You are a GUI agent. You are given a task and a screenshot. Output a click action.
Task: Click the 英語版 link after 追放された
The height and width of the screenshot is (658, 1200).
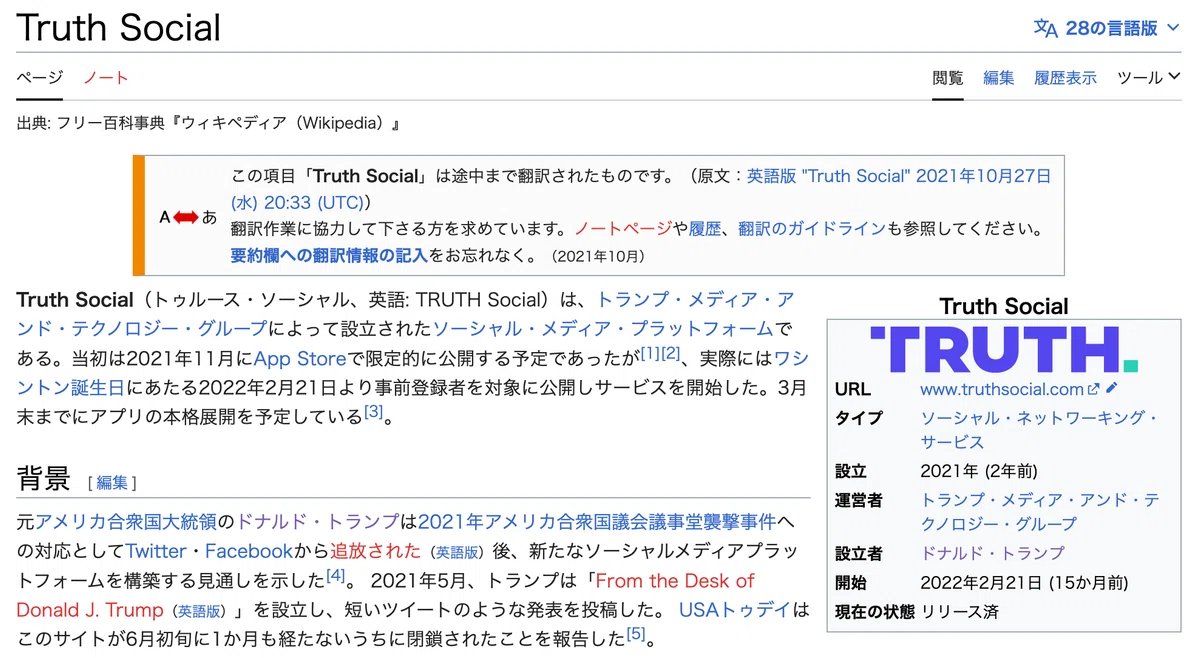456,552
